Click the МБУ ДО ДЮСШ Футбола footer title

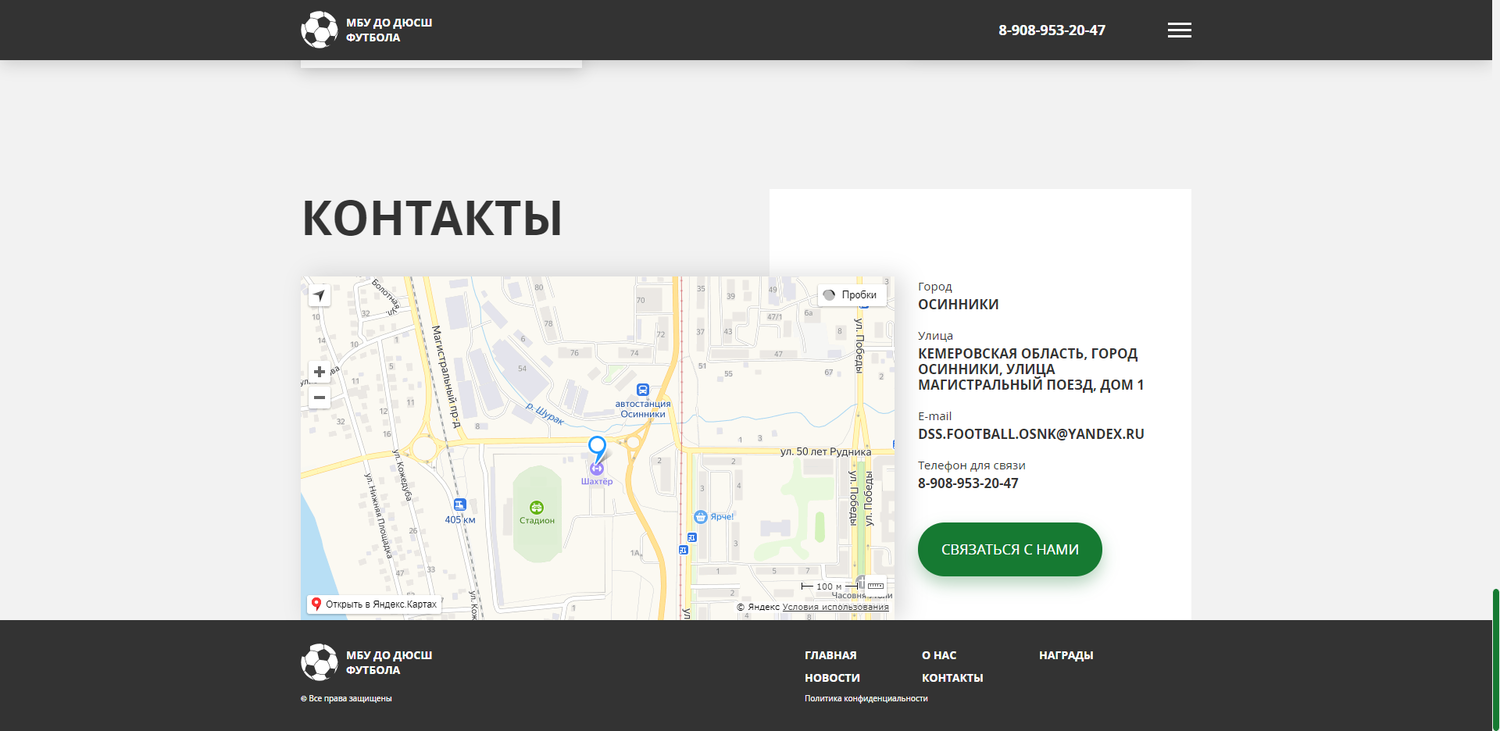[x=389, y=662]
